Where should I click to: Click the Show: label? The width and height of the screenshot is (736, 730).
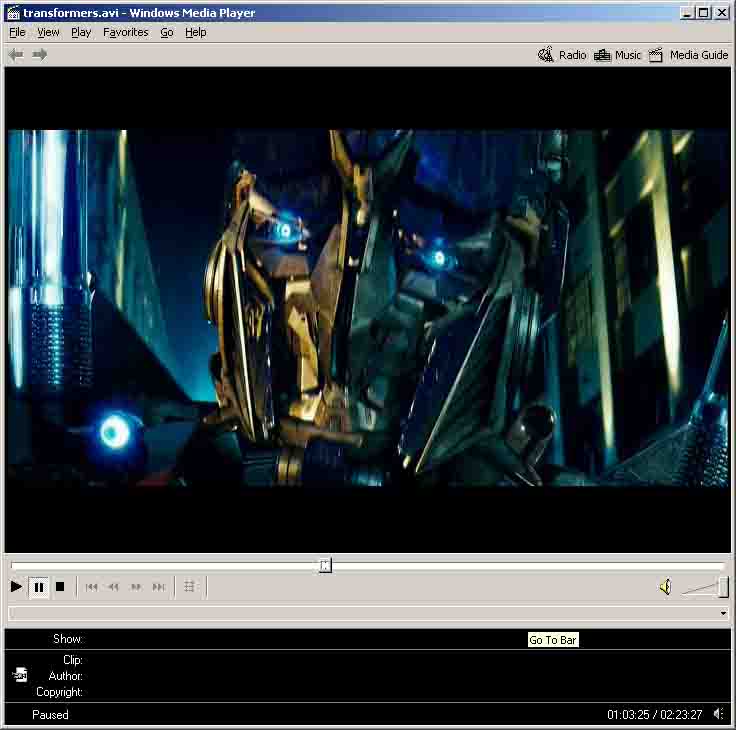[68, 639]
